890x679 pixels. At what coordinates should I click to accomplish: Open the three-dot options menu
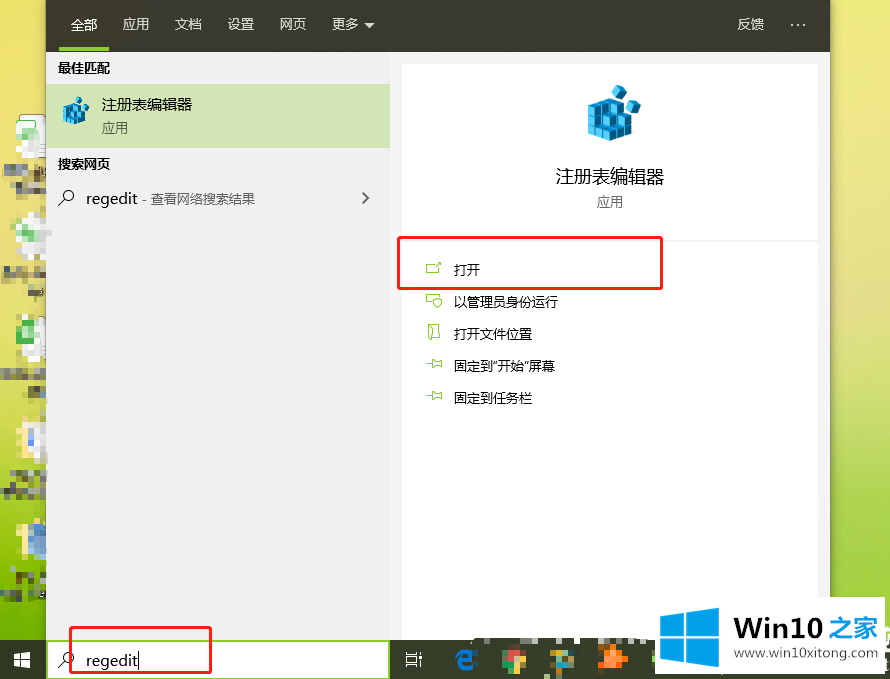coord(797,25)
